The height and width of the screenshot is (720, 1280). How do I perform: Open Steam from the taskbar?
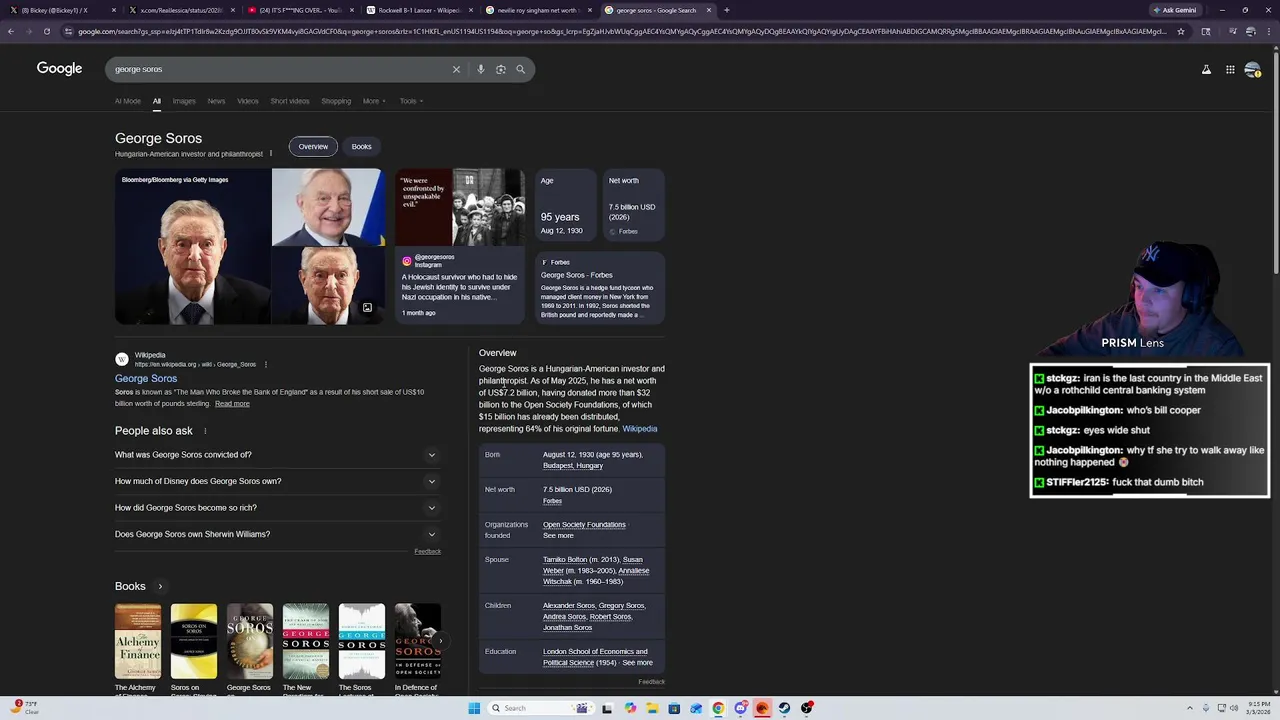784,708
